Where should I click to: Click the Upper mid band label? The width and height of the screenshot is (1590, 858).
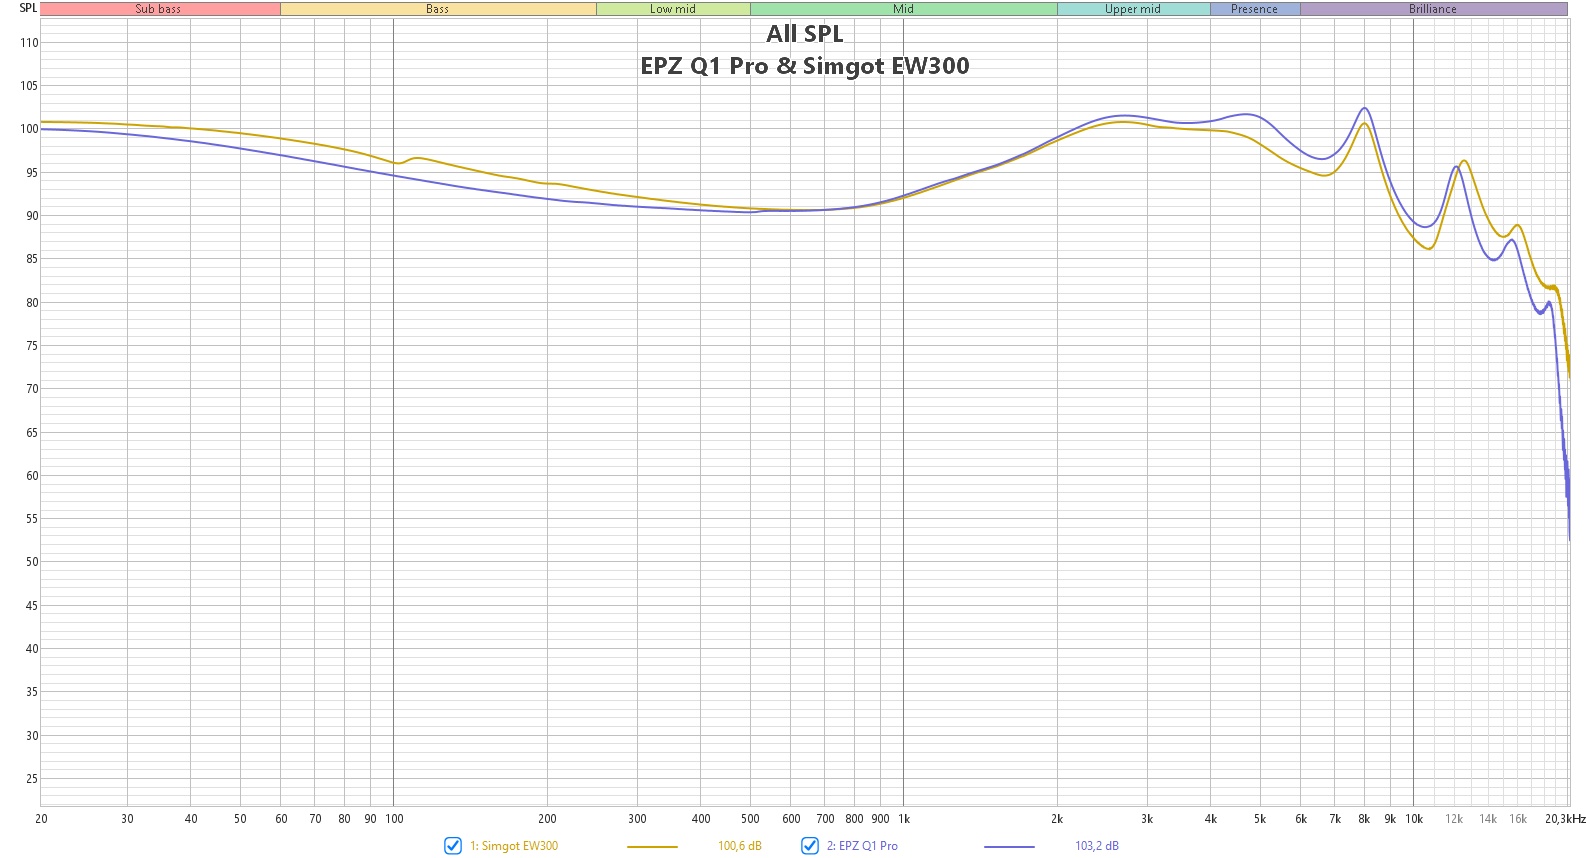tap(1133, 9)
